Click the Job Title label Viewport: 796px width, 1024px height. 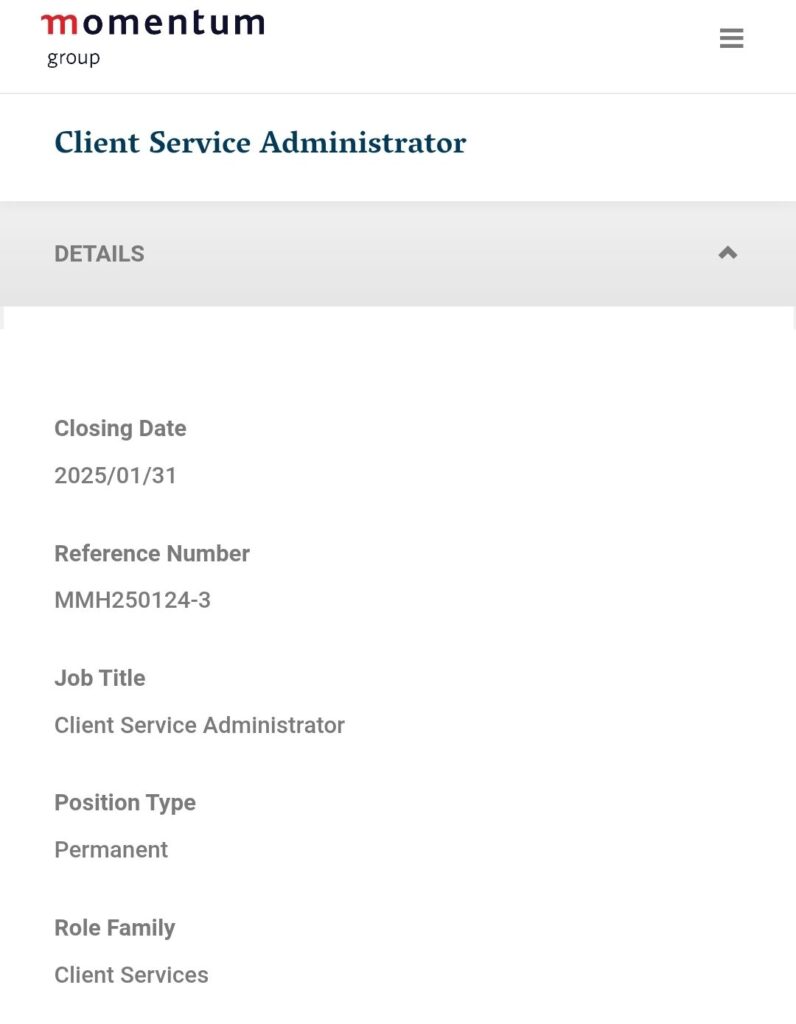(x=99, y=678)
